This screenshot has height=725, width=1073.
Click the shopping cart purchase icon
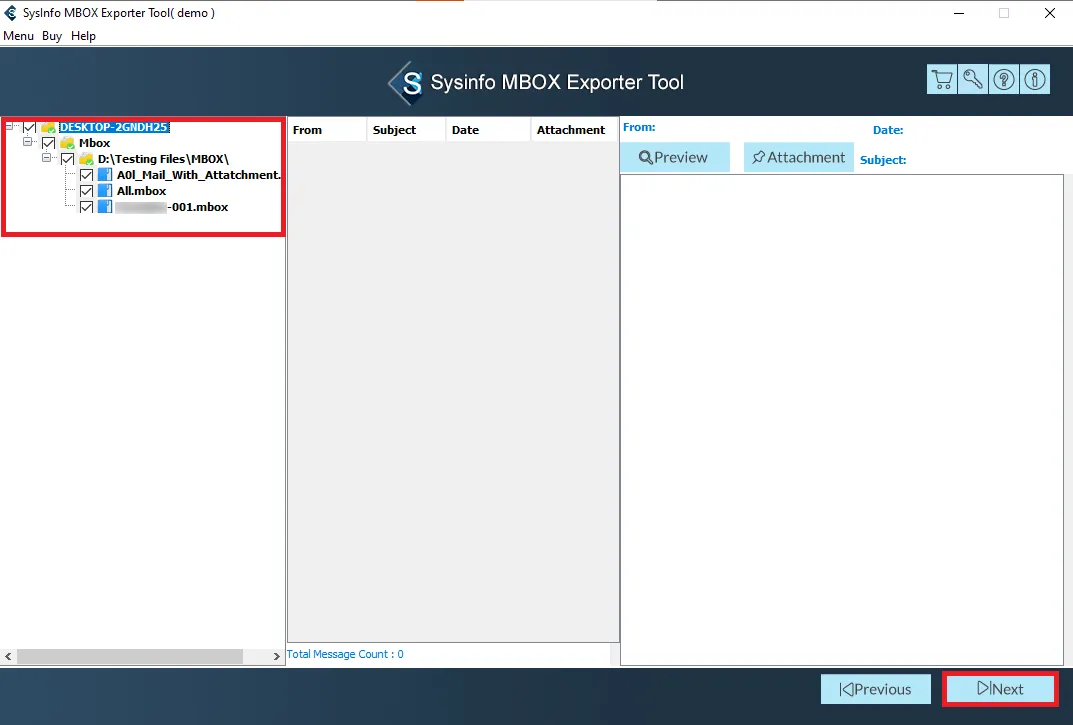tap(941, 80)
